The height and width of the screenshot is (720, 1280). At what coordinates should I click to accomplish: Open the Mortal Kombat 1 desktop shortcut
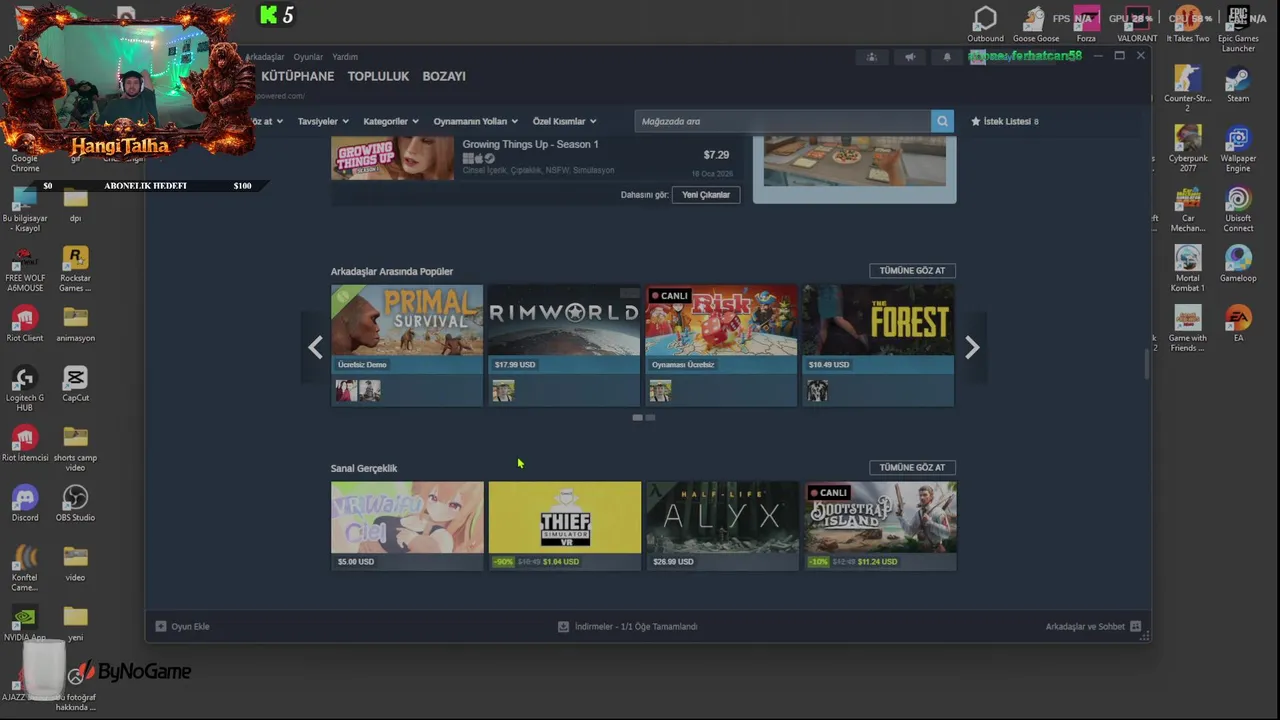click(1188, 268)
